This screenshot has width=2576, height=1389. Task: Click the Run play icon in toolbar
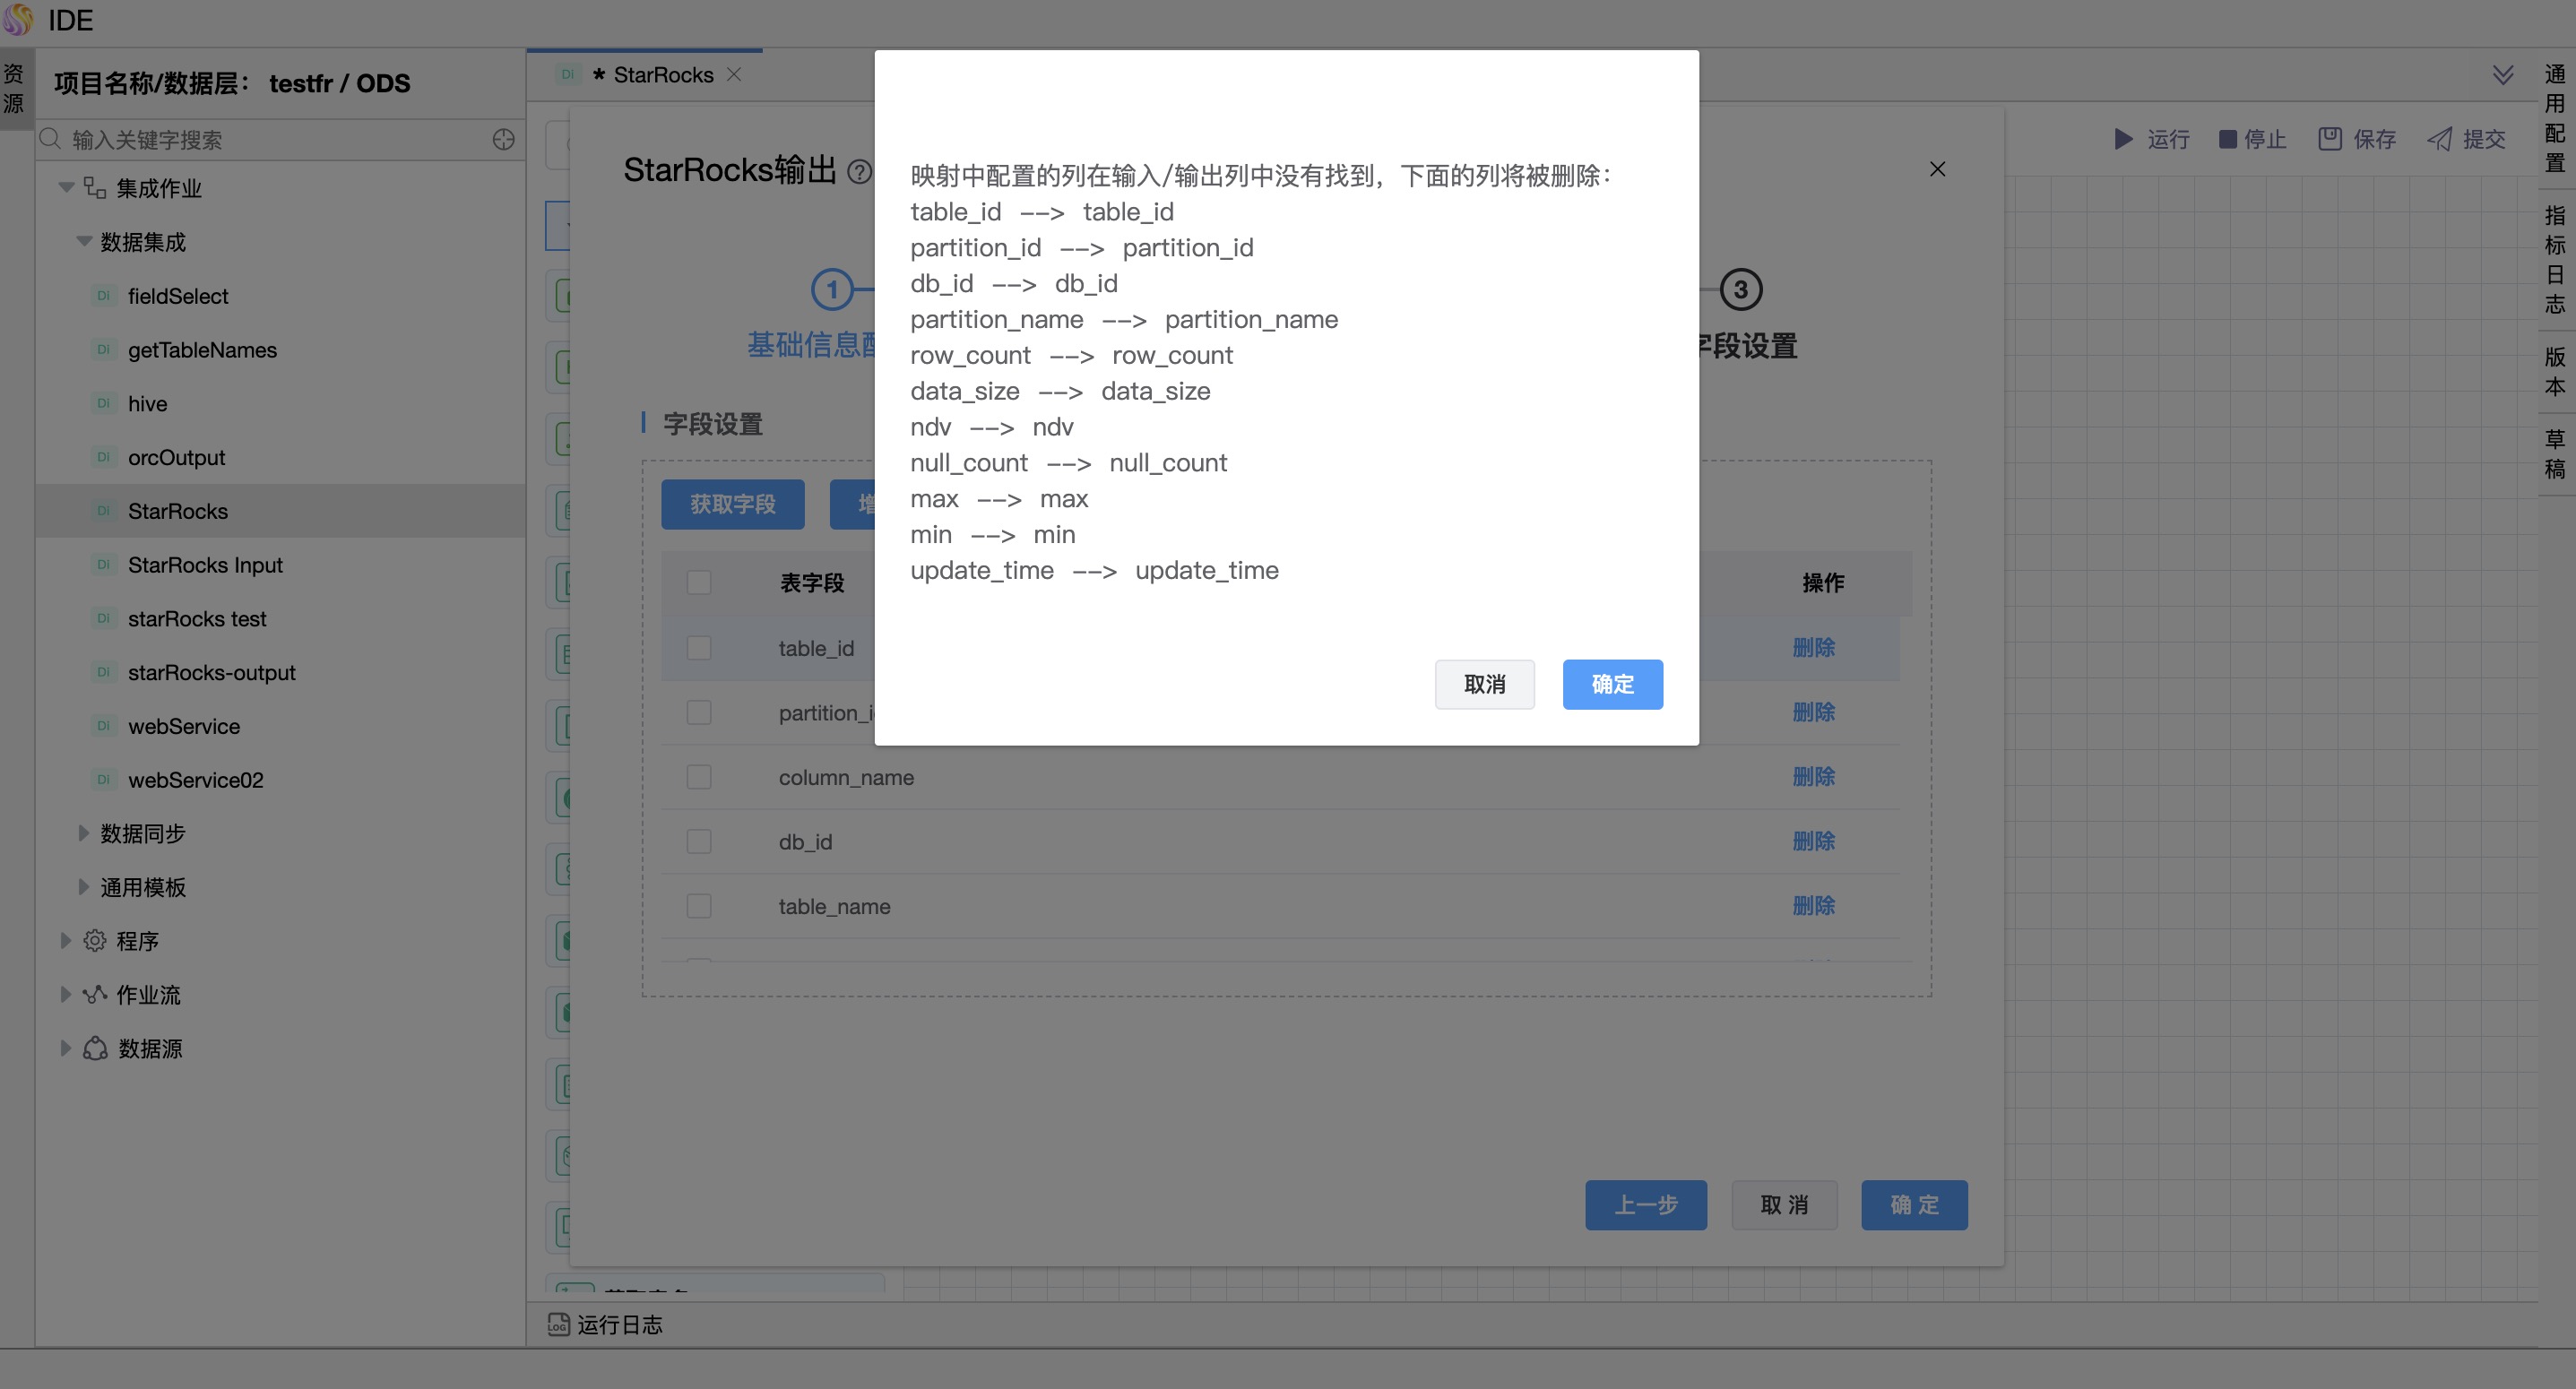tap(2123, 139)
